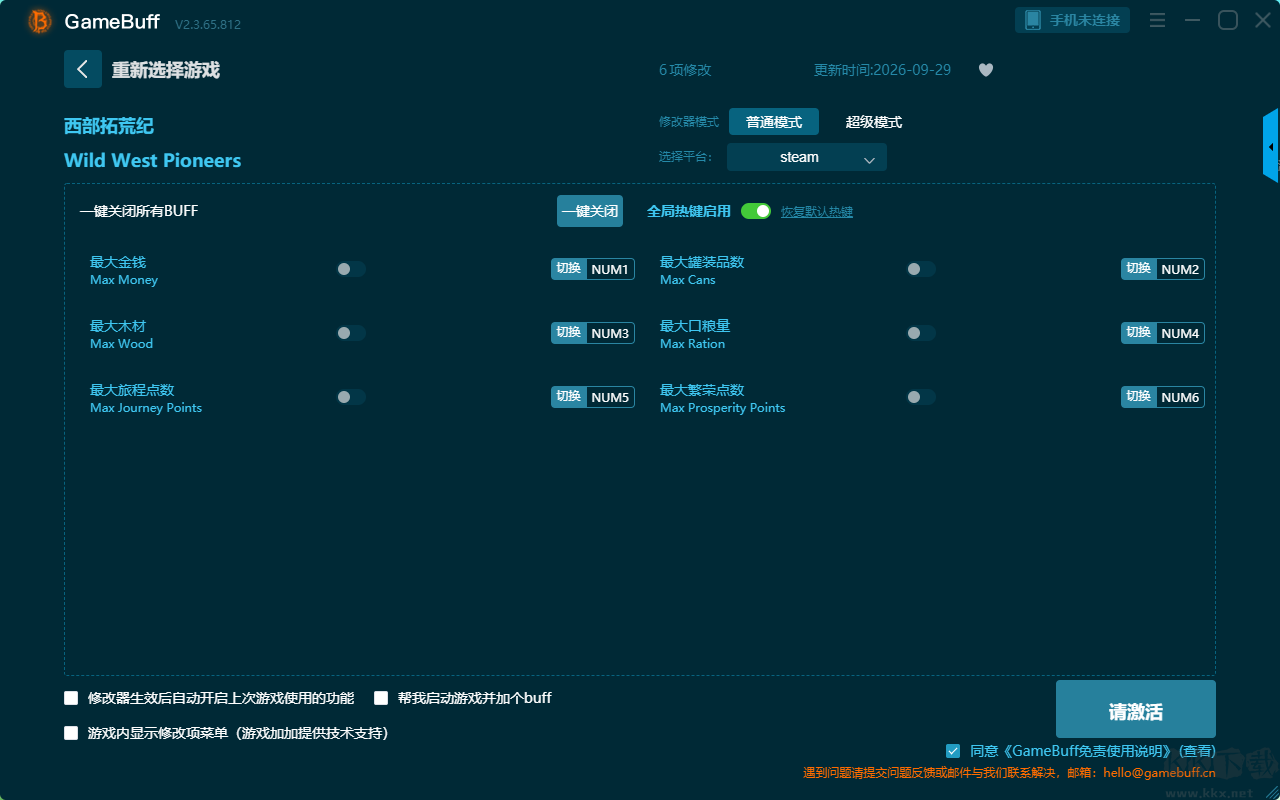Turn on Max Prosperity Points switch
1280x800 pixels.
(921, 397)
